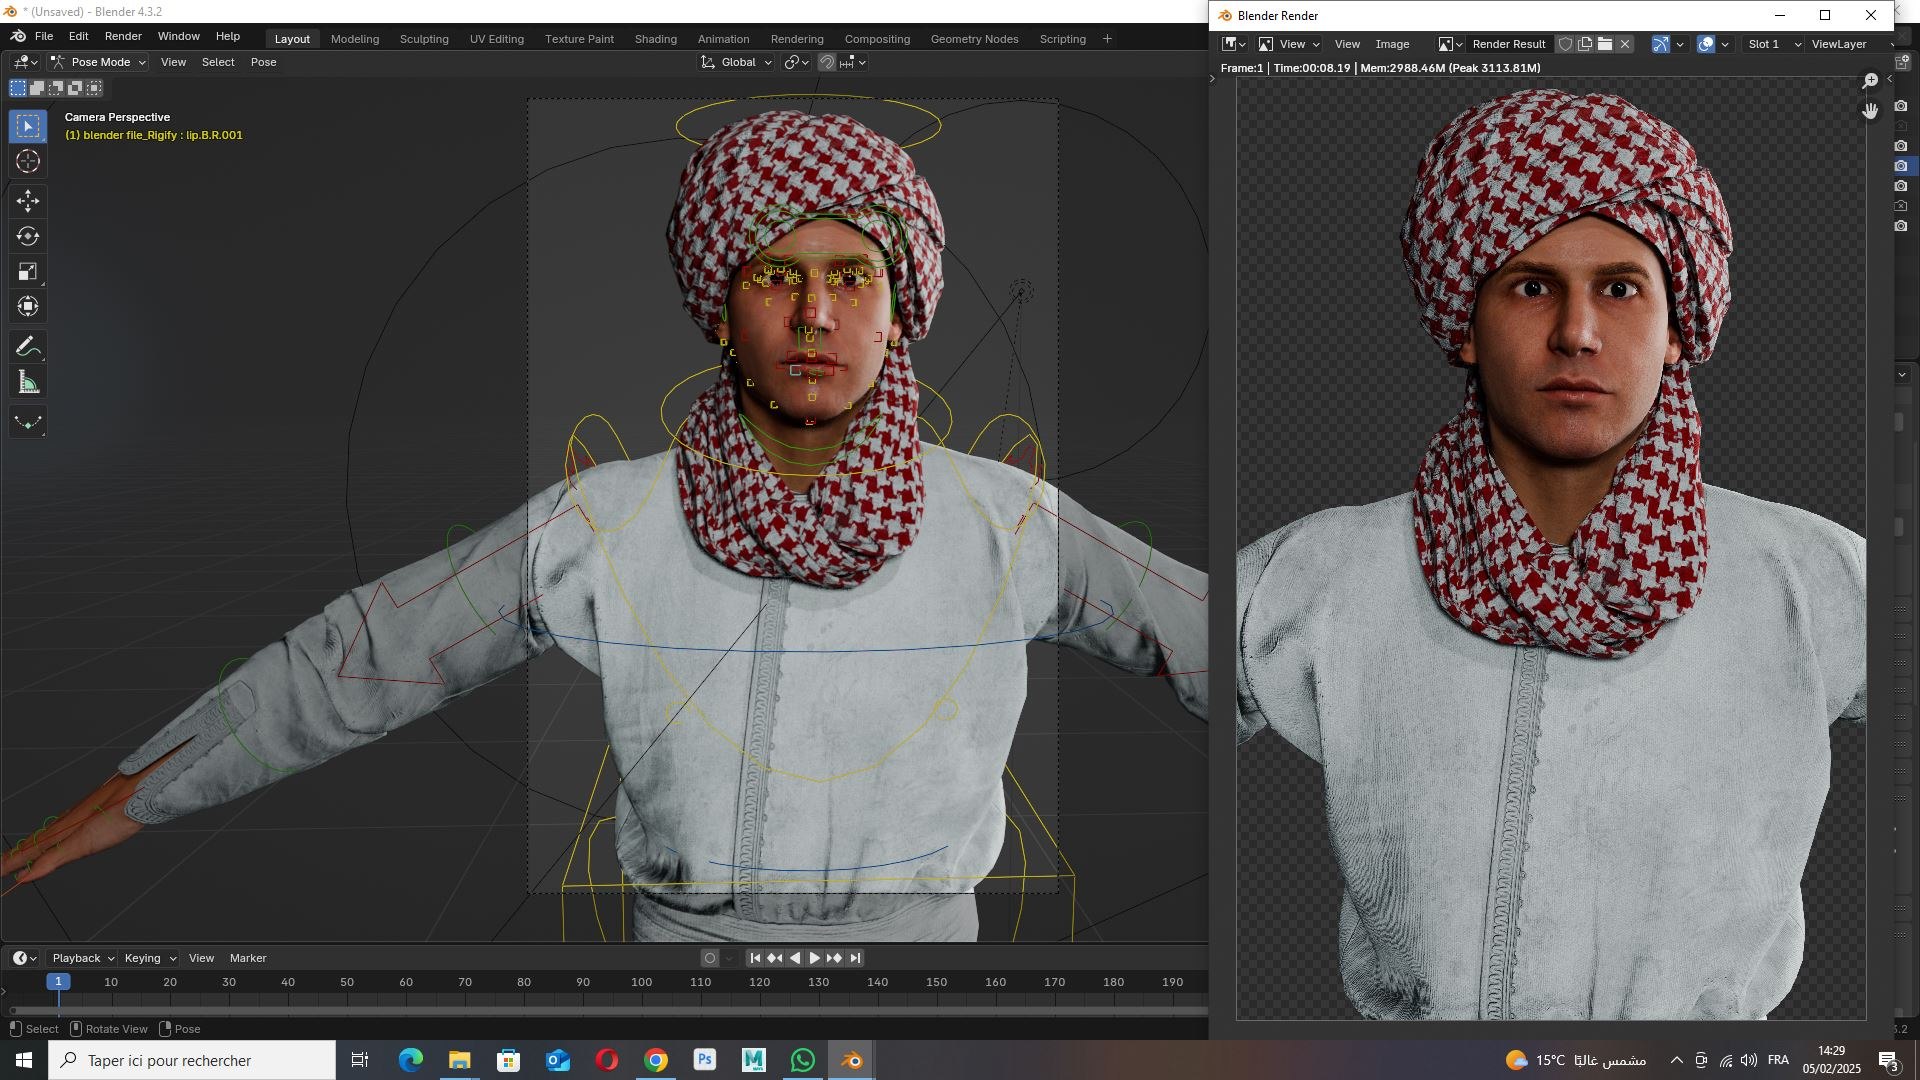Click the zoom magnifier in render window
Screen dimensions: 1920x1080
tap(1870, 81)
